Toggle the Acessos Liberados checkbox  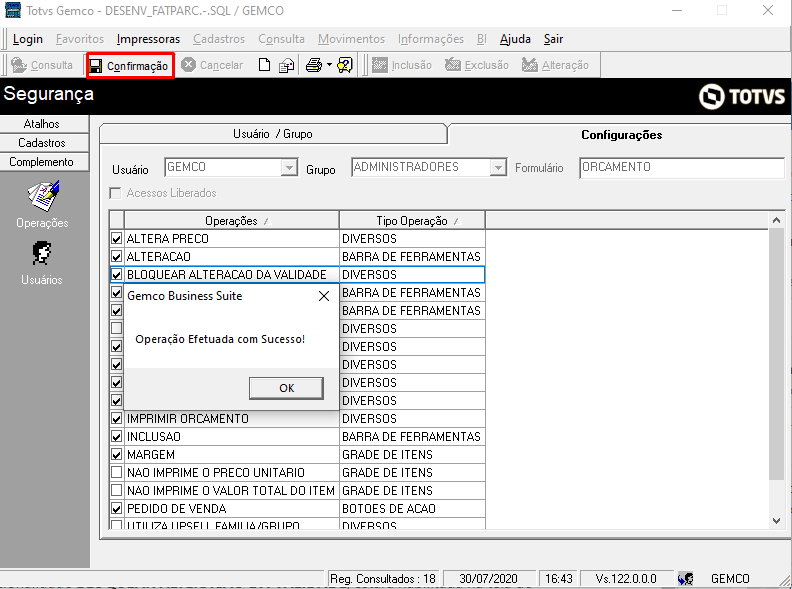click(x=116, y=193)
